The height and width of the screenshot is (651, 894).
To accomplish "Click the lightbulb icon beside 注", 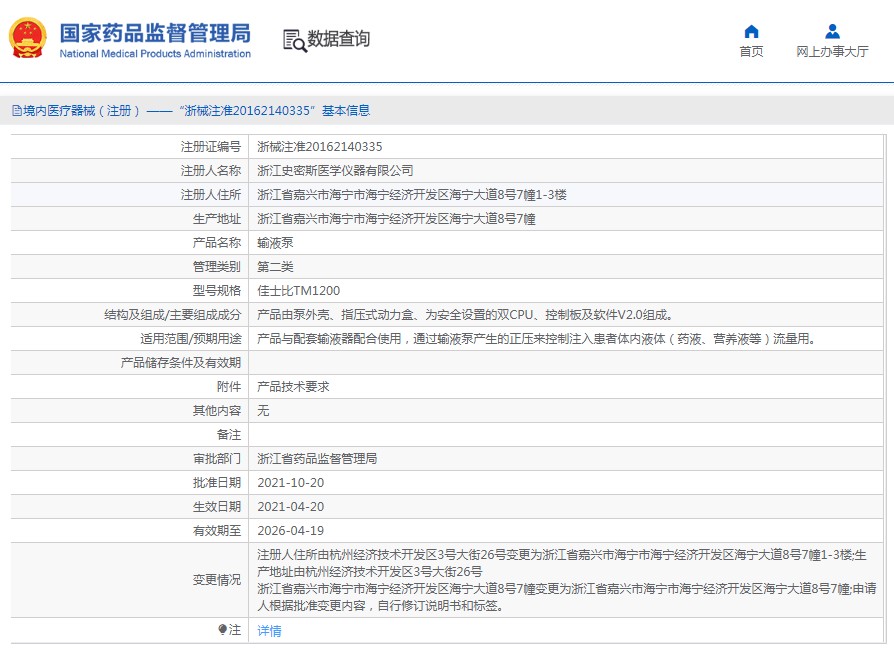I will click(222, 629).
